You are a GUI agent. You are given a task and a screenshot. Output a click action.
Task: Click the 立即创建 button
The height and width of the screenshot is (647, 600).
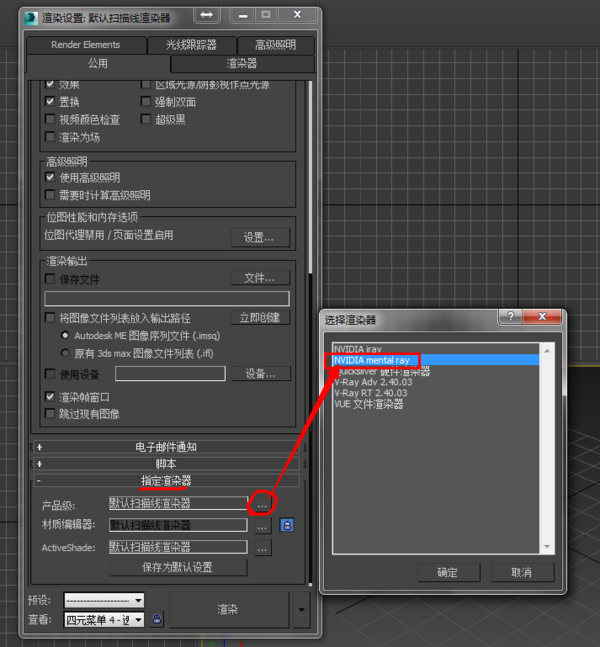pos(260,317)
